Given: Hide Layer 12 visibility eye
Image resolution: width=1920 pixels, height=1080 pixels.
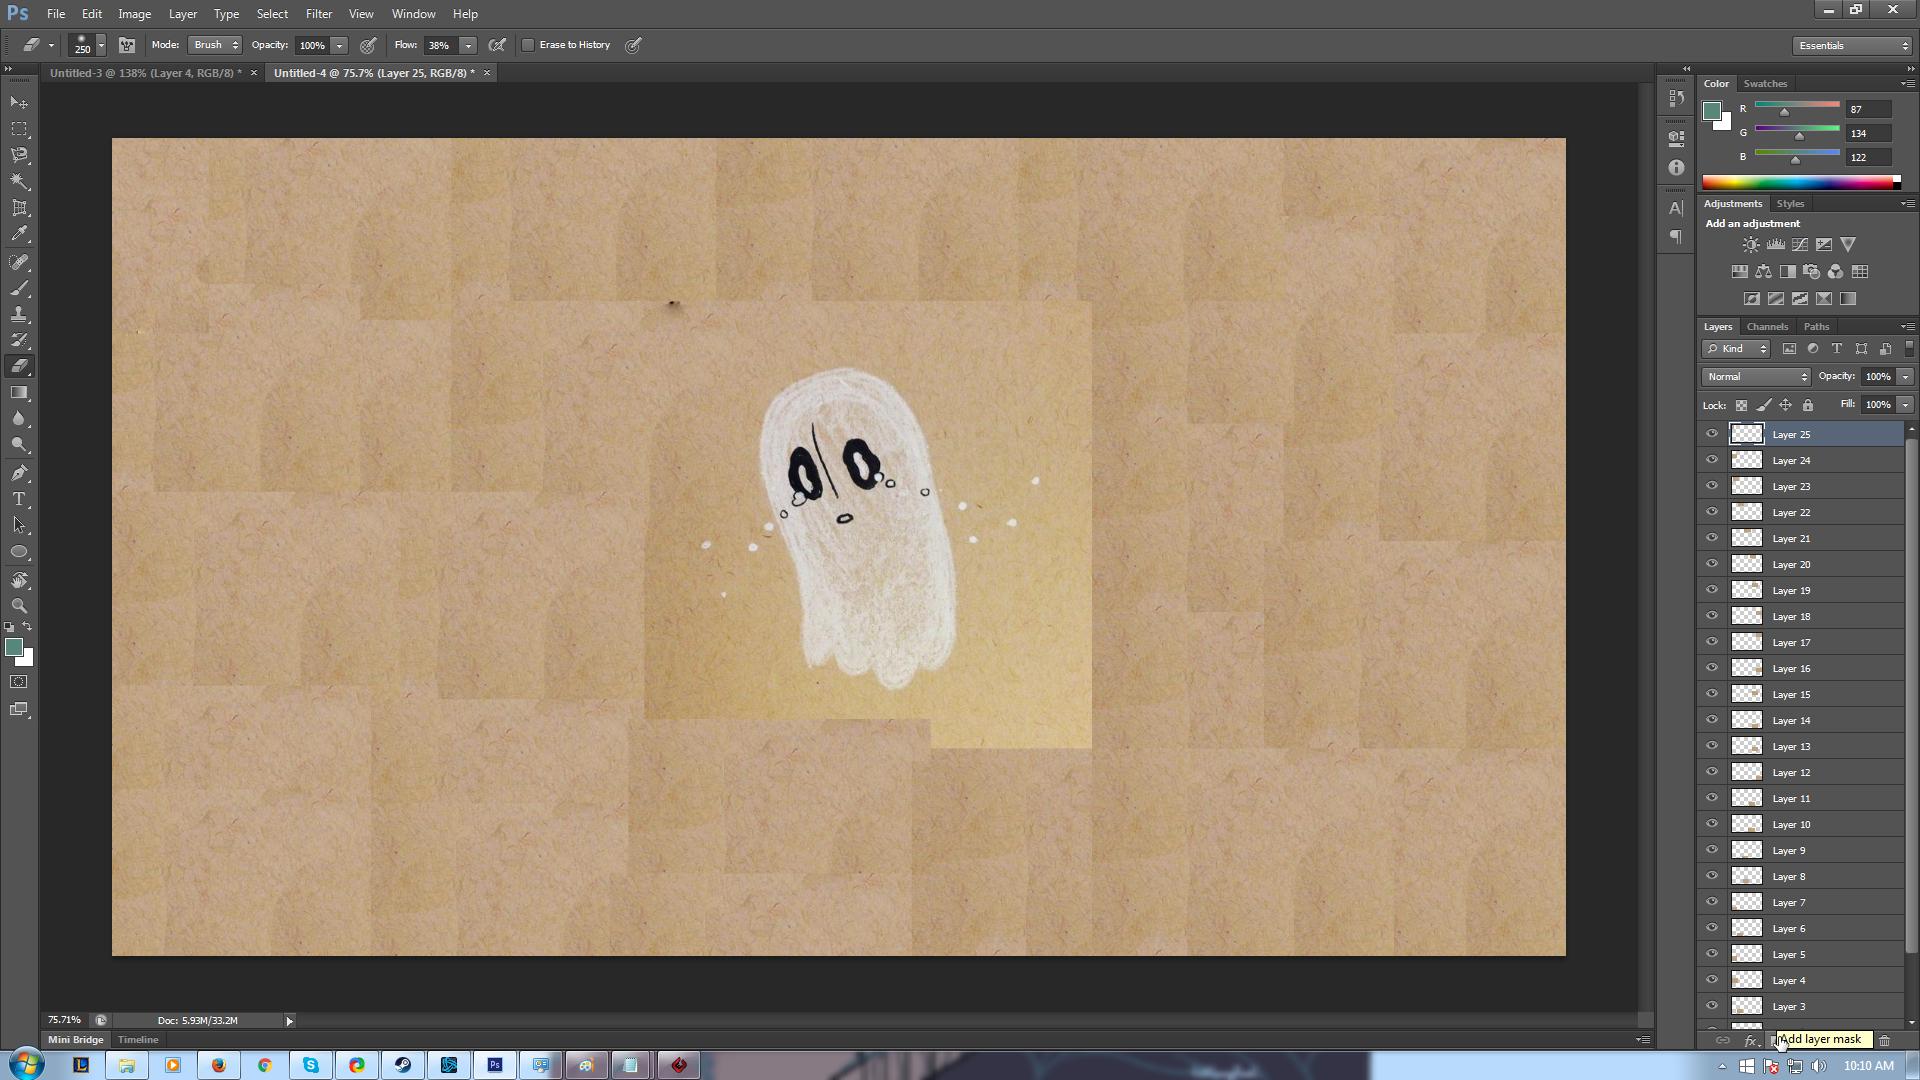Looking at the screenshot, I should click(1712, 772).
